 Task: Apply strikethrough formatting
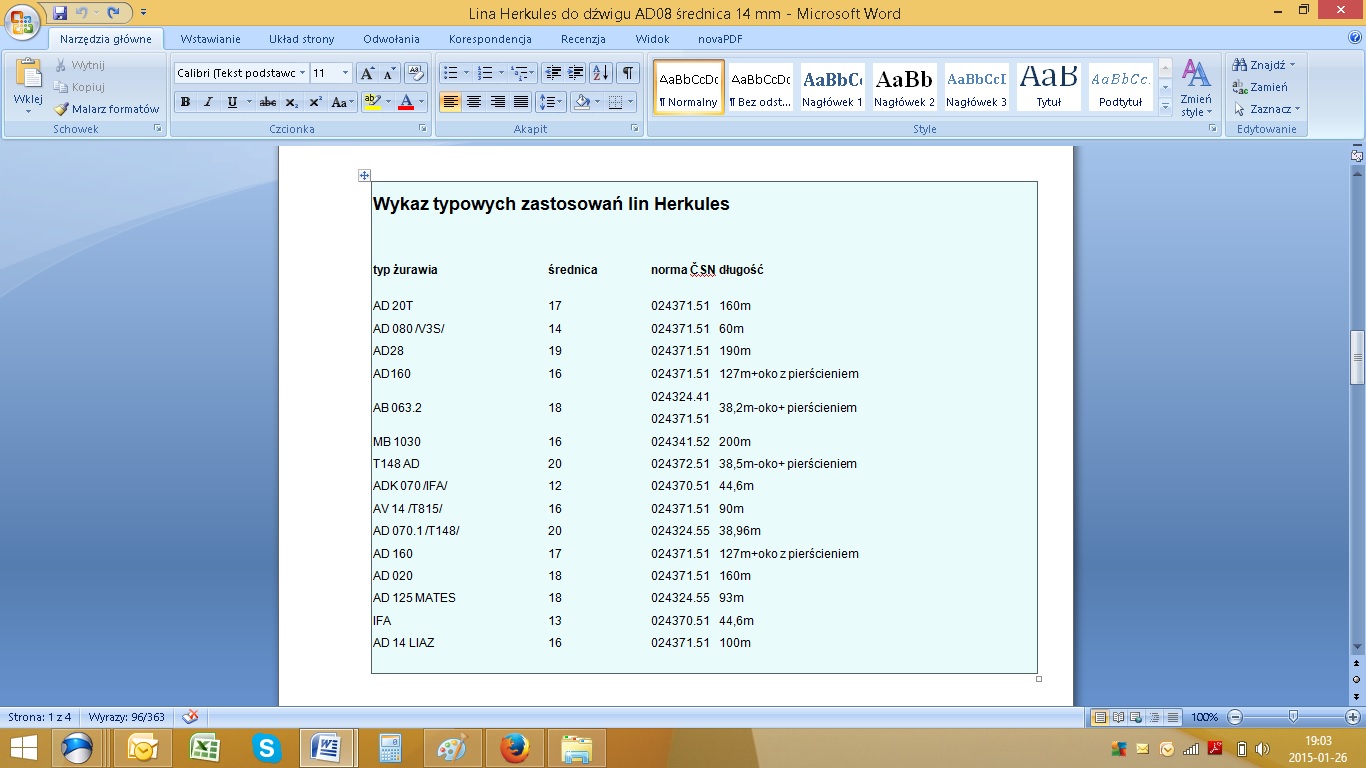pyautogui.click(x=267, y=102)
